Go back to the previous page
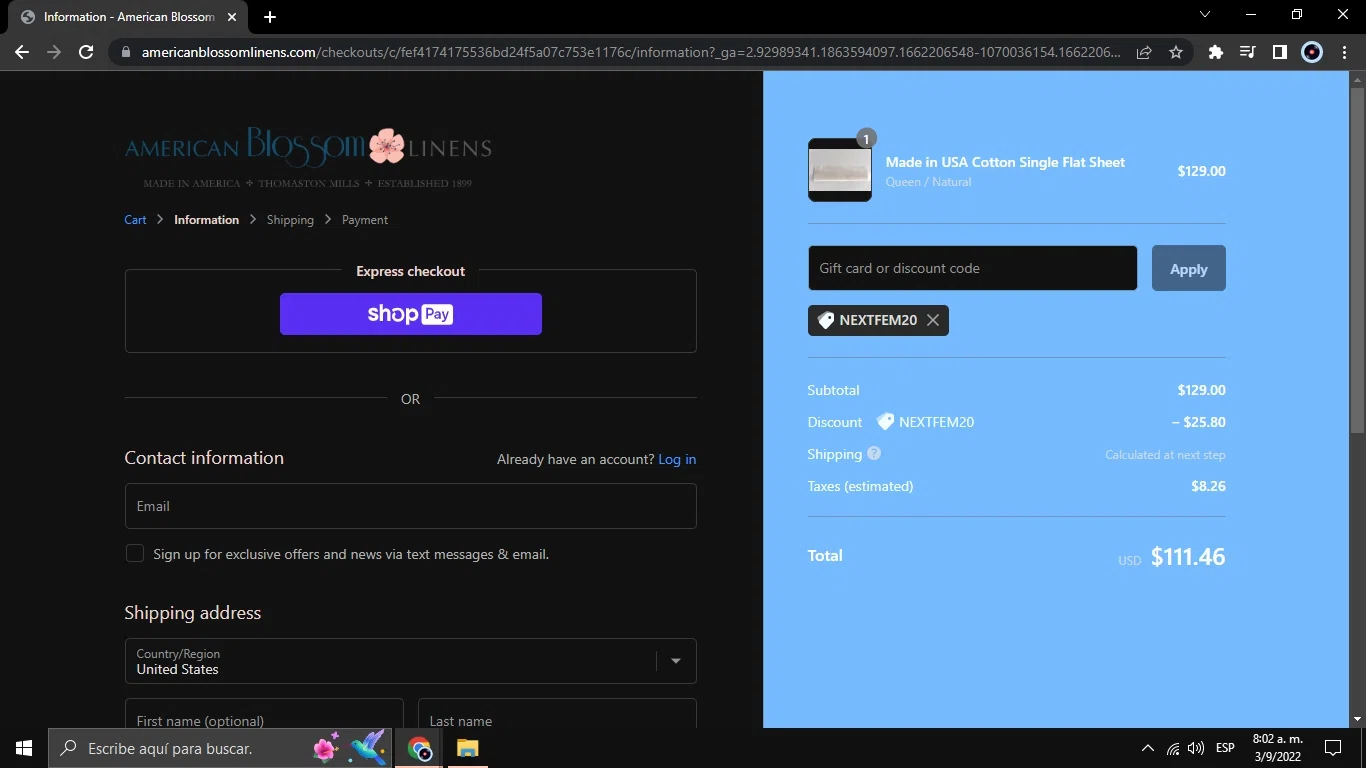 (x=22, y=52)
